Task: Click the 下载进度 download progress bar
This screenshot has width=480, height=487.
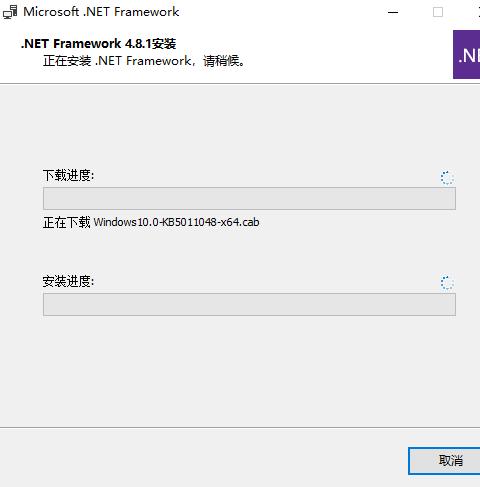Action: [x=249, y=198]
